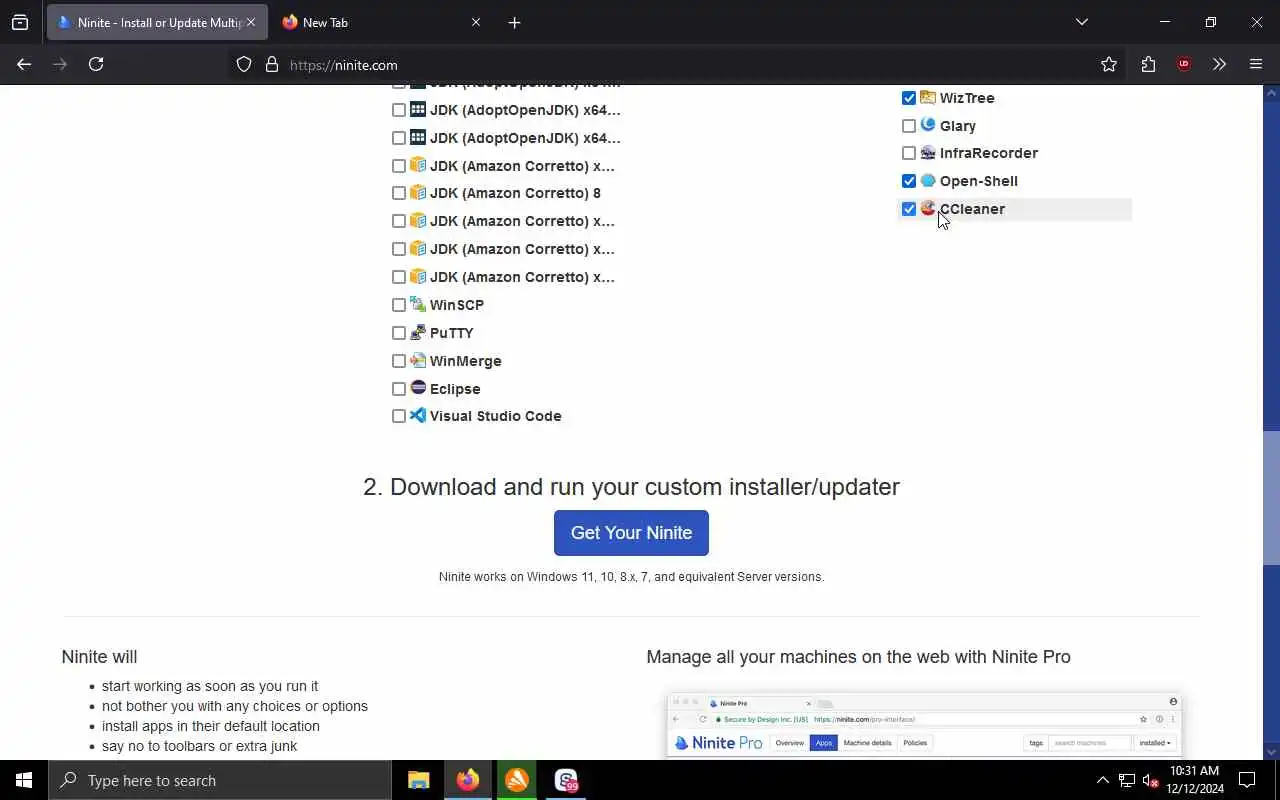Close the Ninite tab
1280x800 pixels.
(x=250, y=22)
